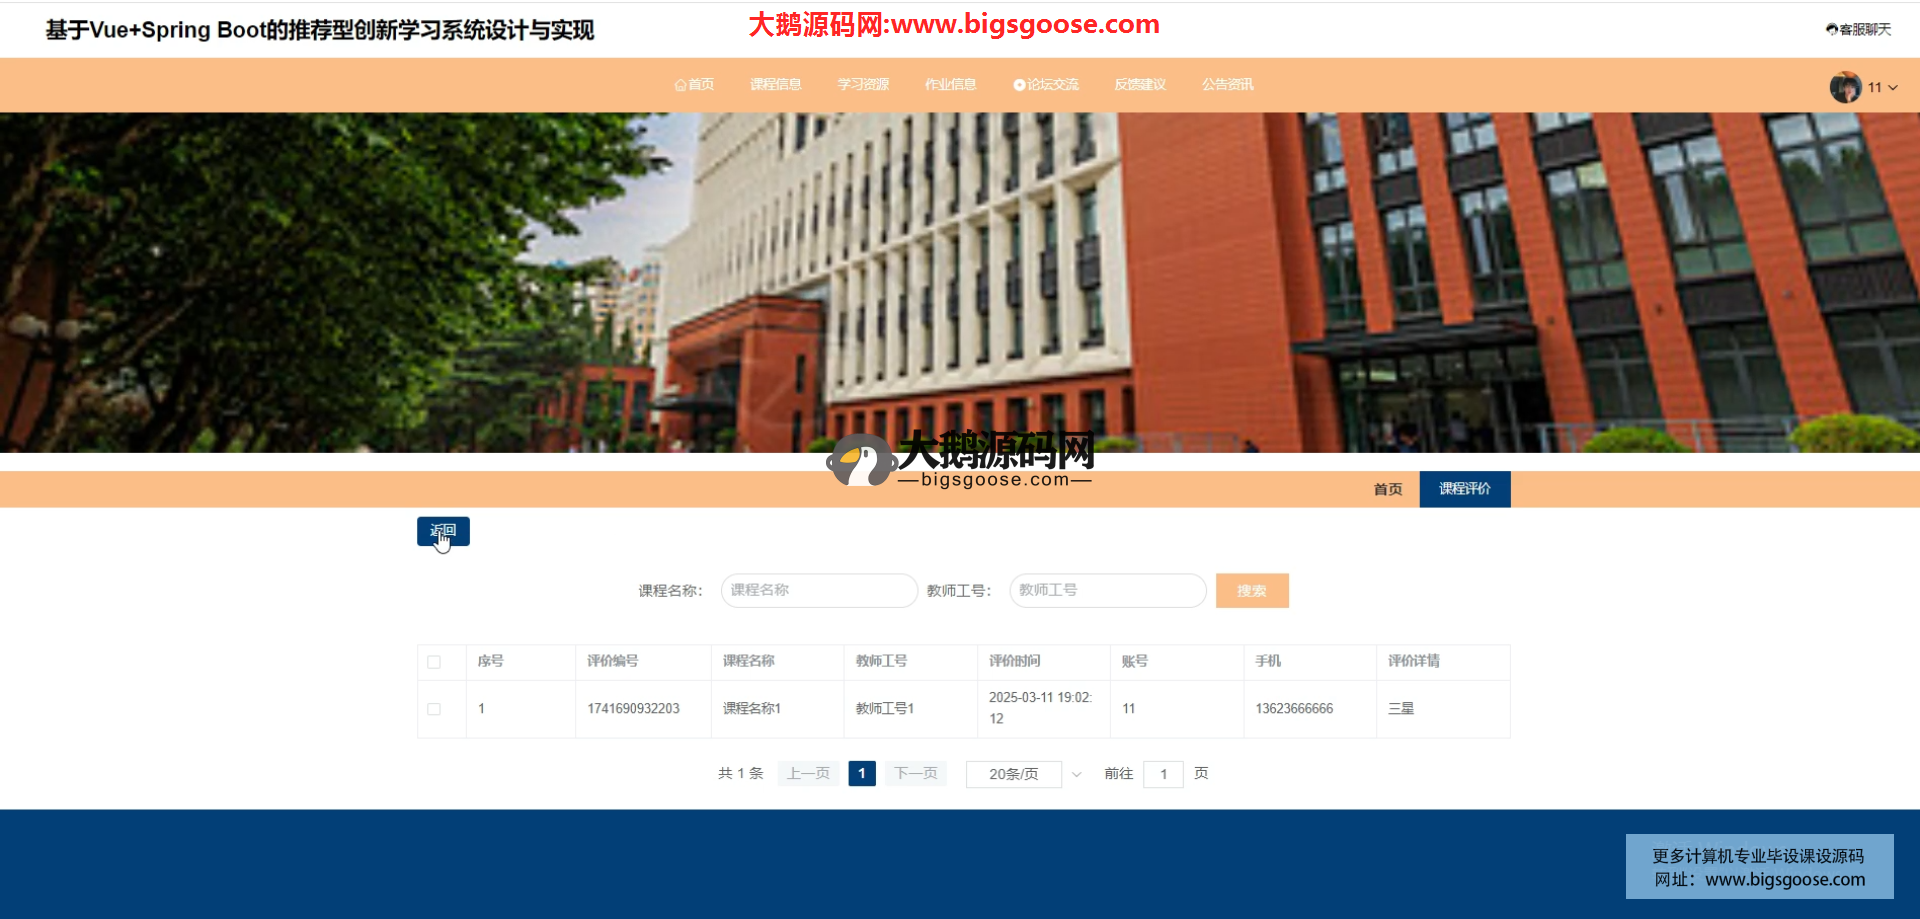Click the 大鹅源码网 goose logo
The width and height of the screenshot is (1920, 919).
coord(859,462)
